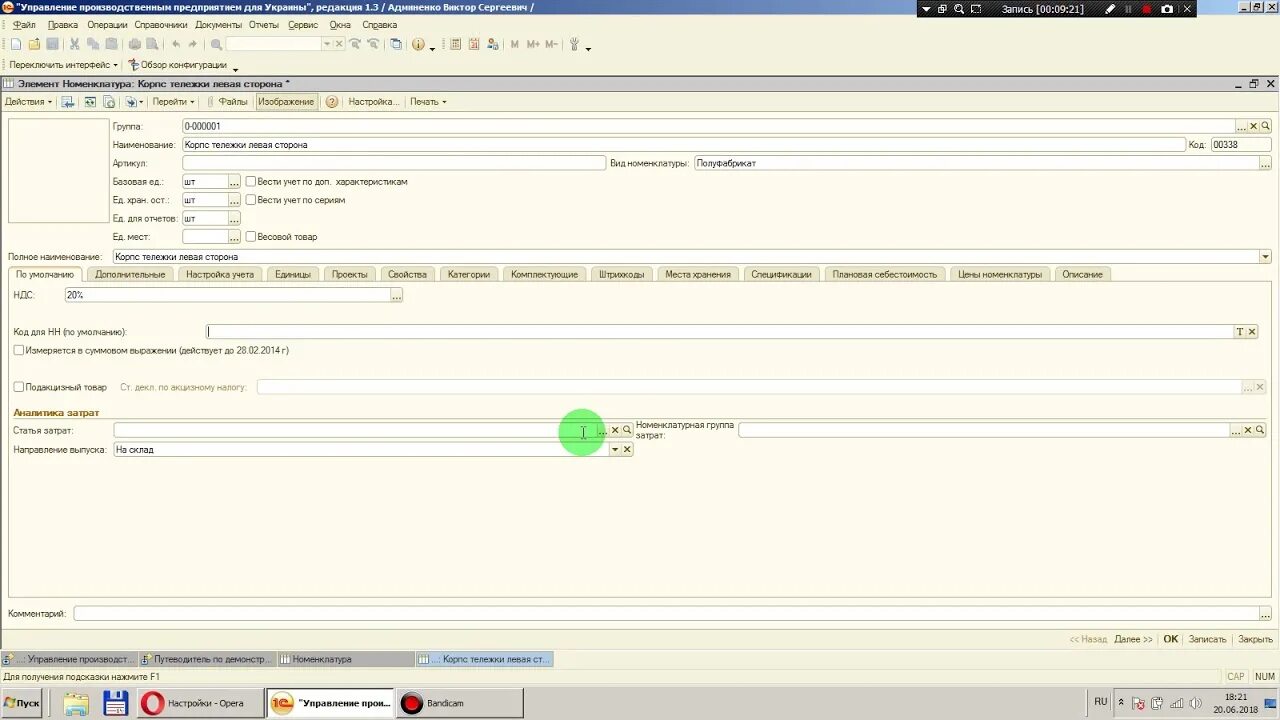Click into the Артикул input field
1280x720 pixels.
point(394,163)
